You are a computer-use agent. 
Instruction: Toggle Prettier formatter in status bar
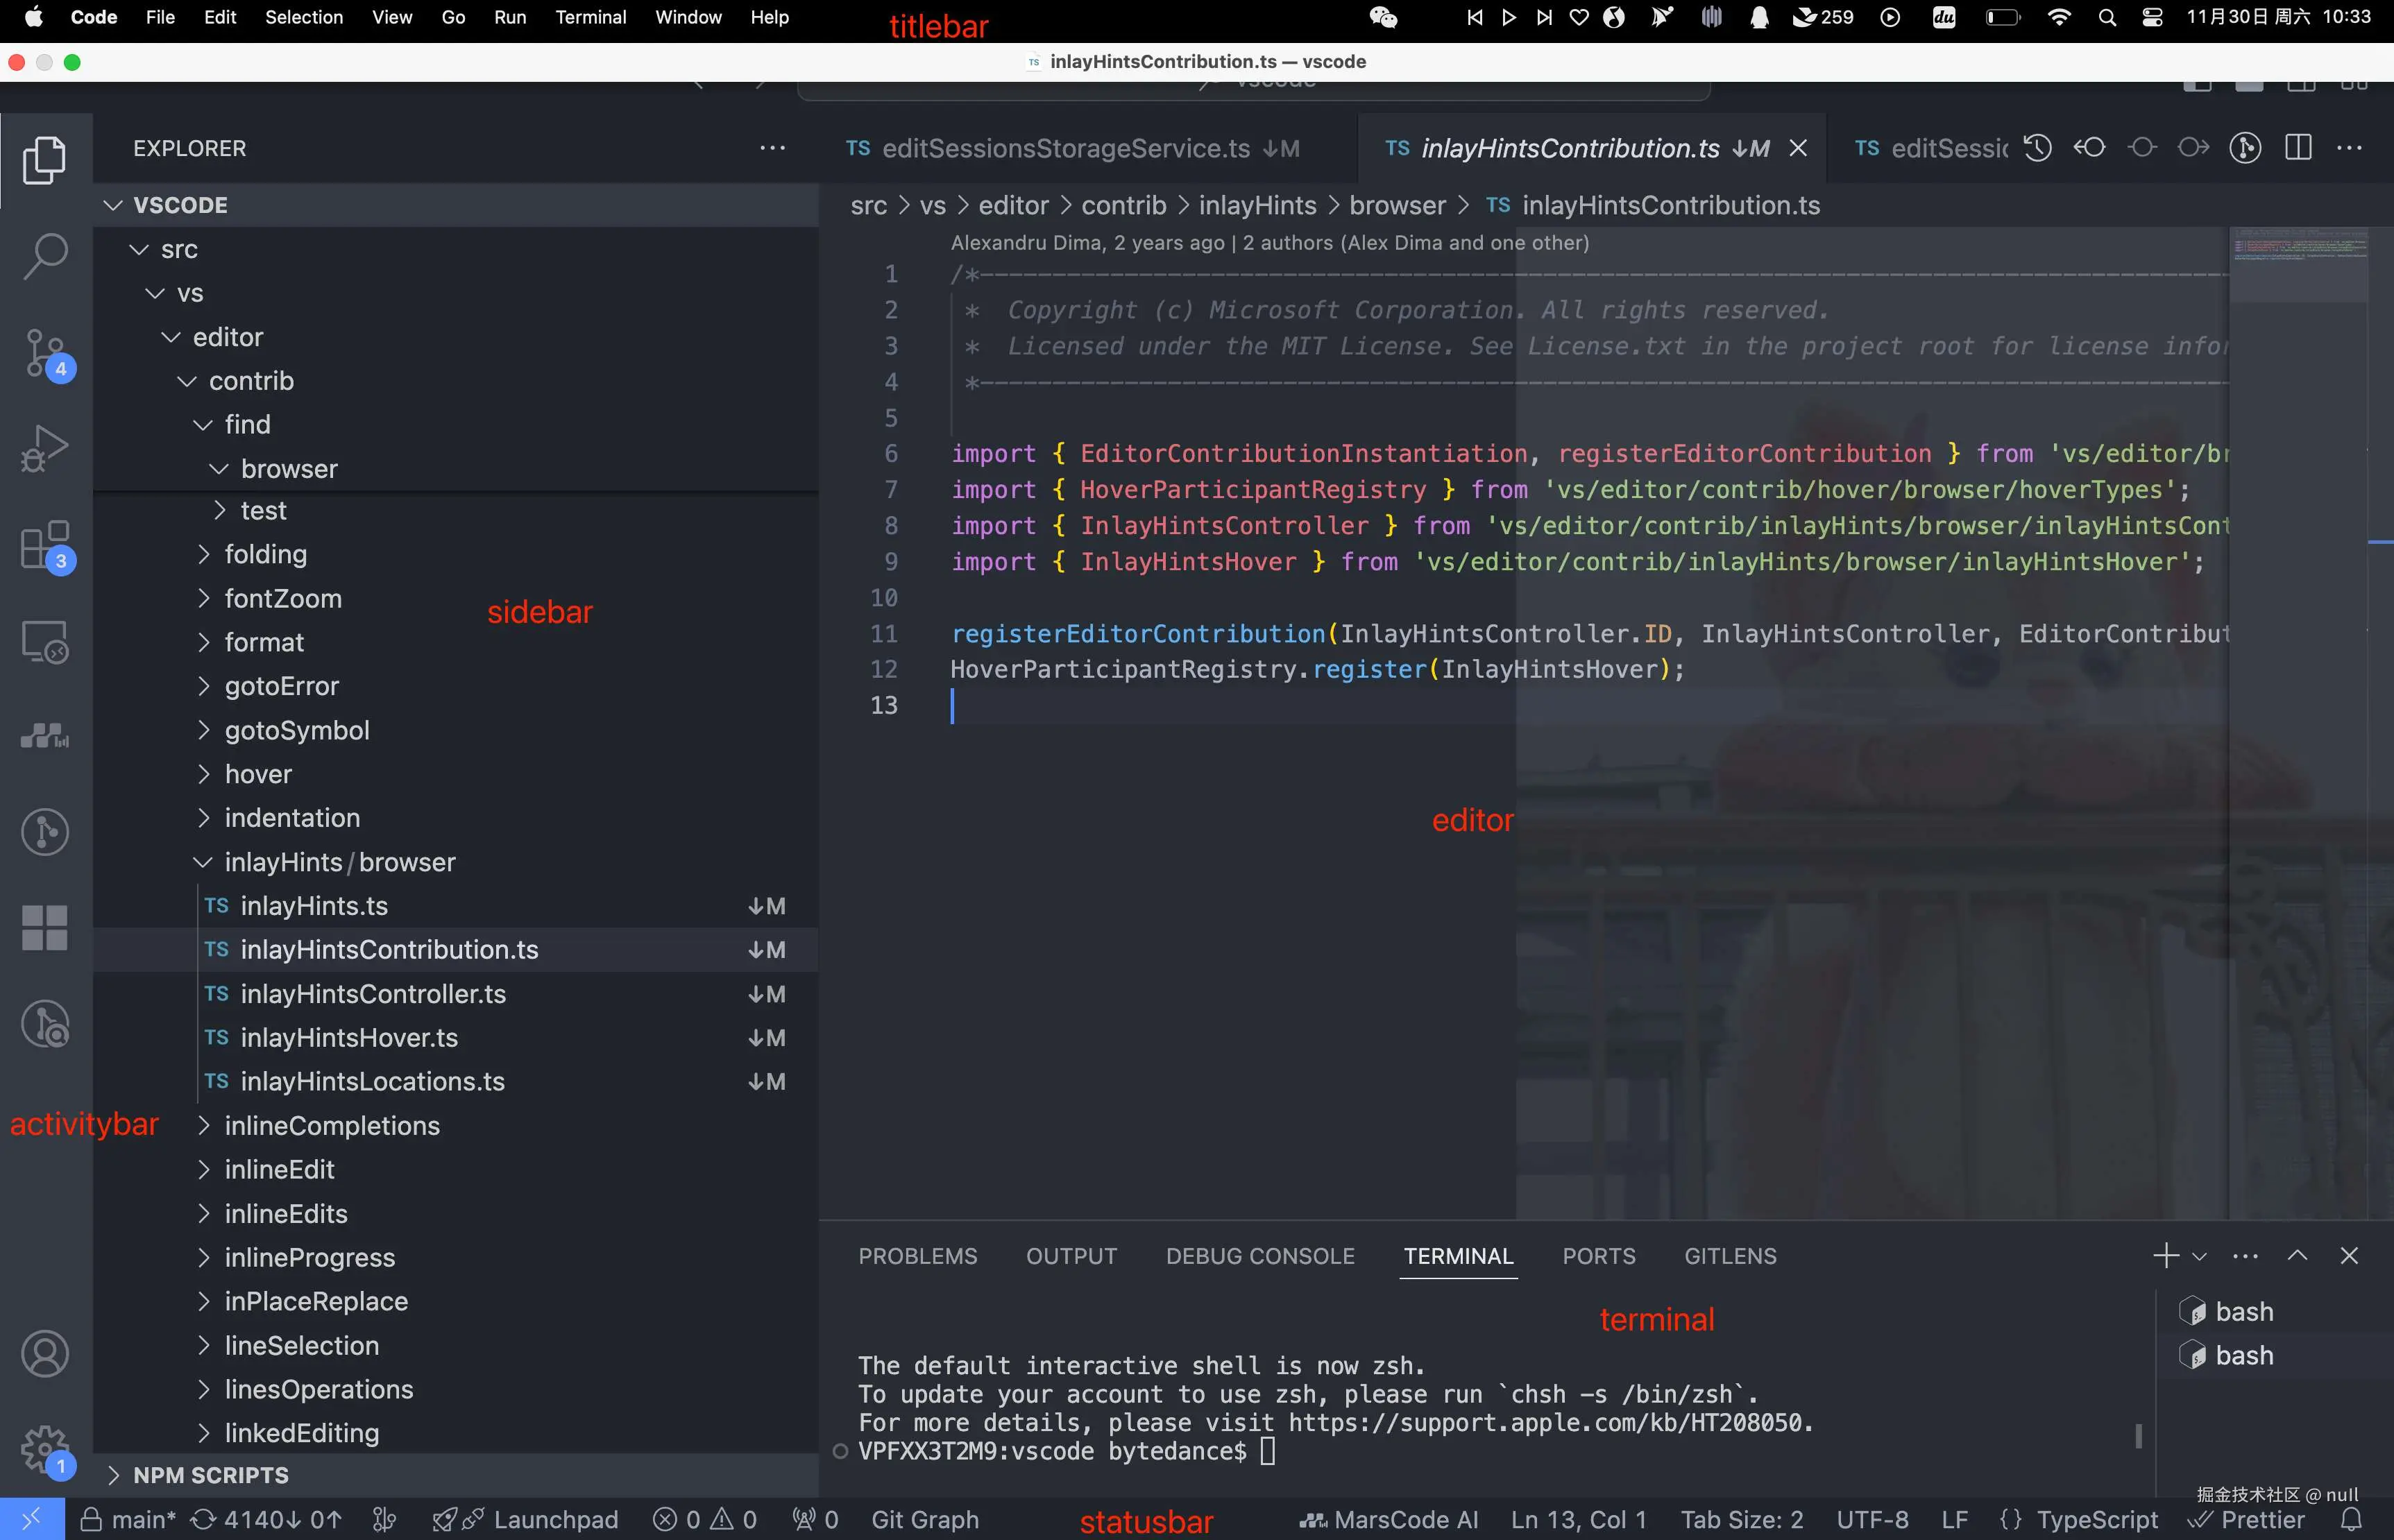click(2247, 1519)
